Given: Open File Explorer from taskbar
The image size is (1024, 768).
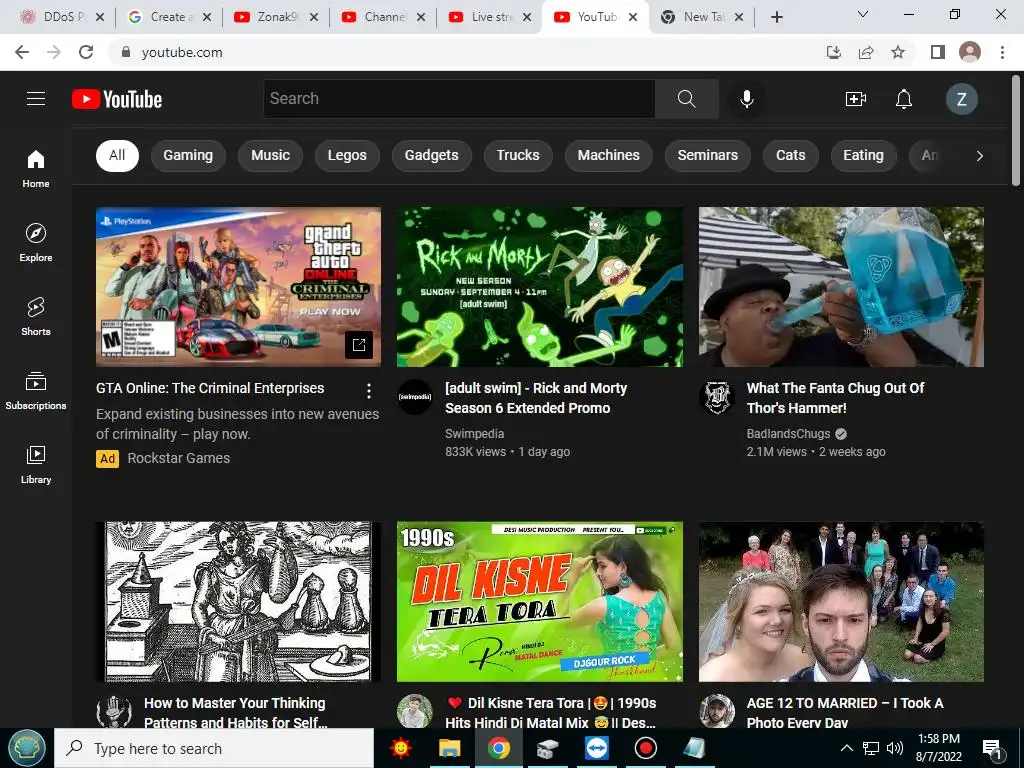Looking at the screenshot, I should click(449, 748).
